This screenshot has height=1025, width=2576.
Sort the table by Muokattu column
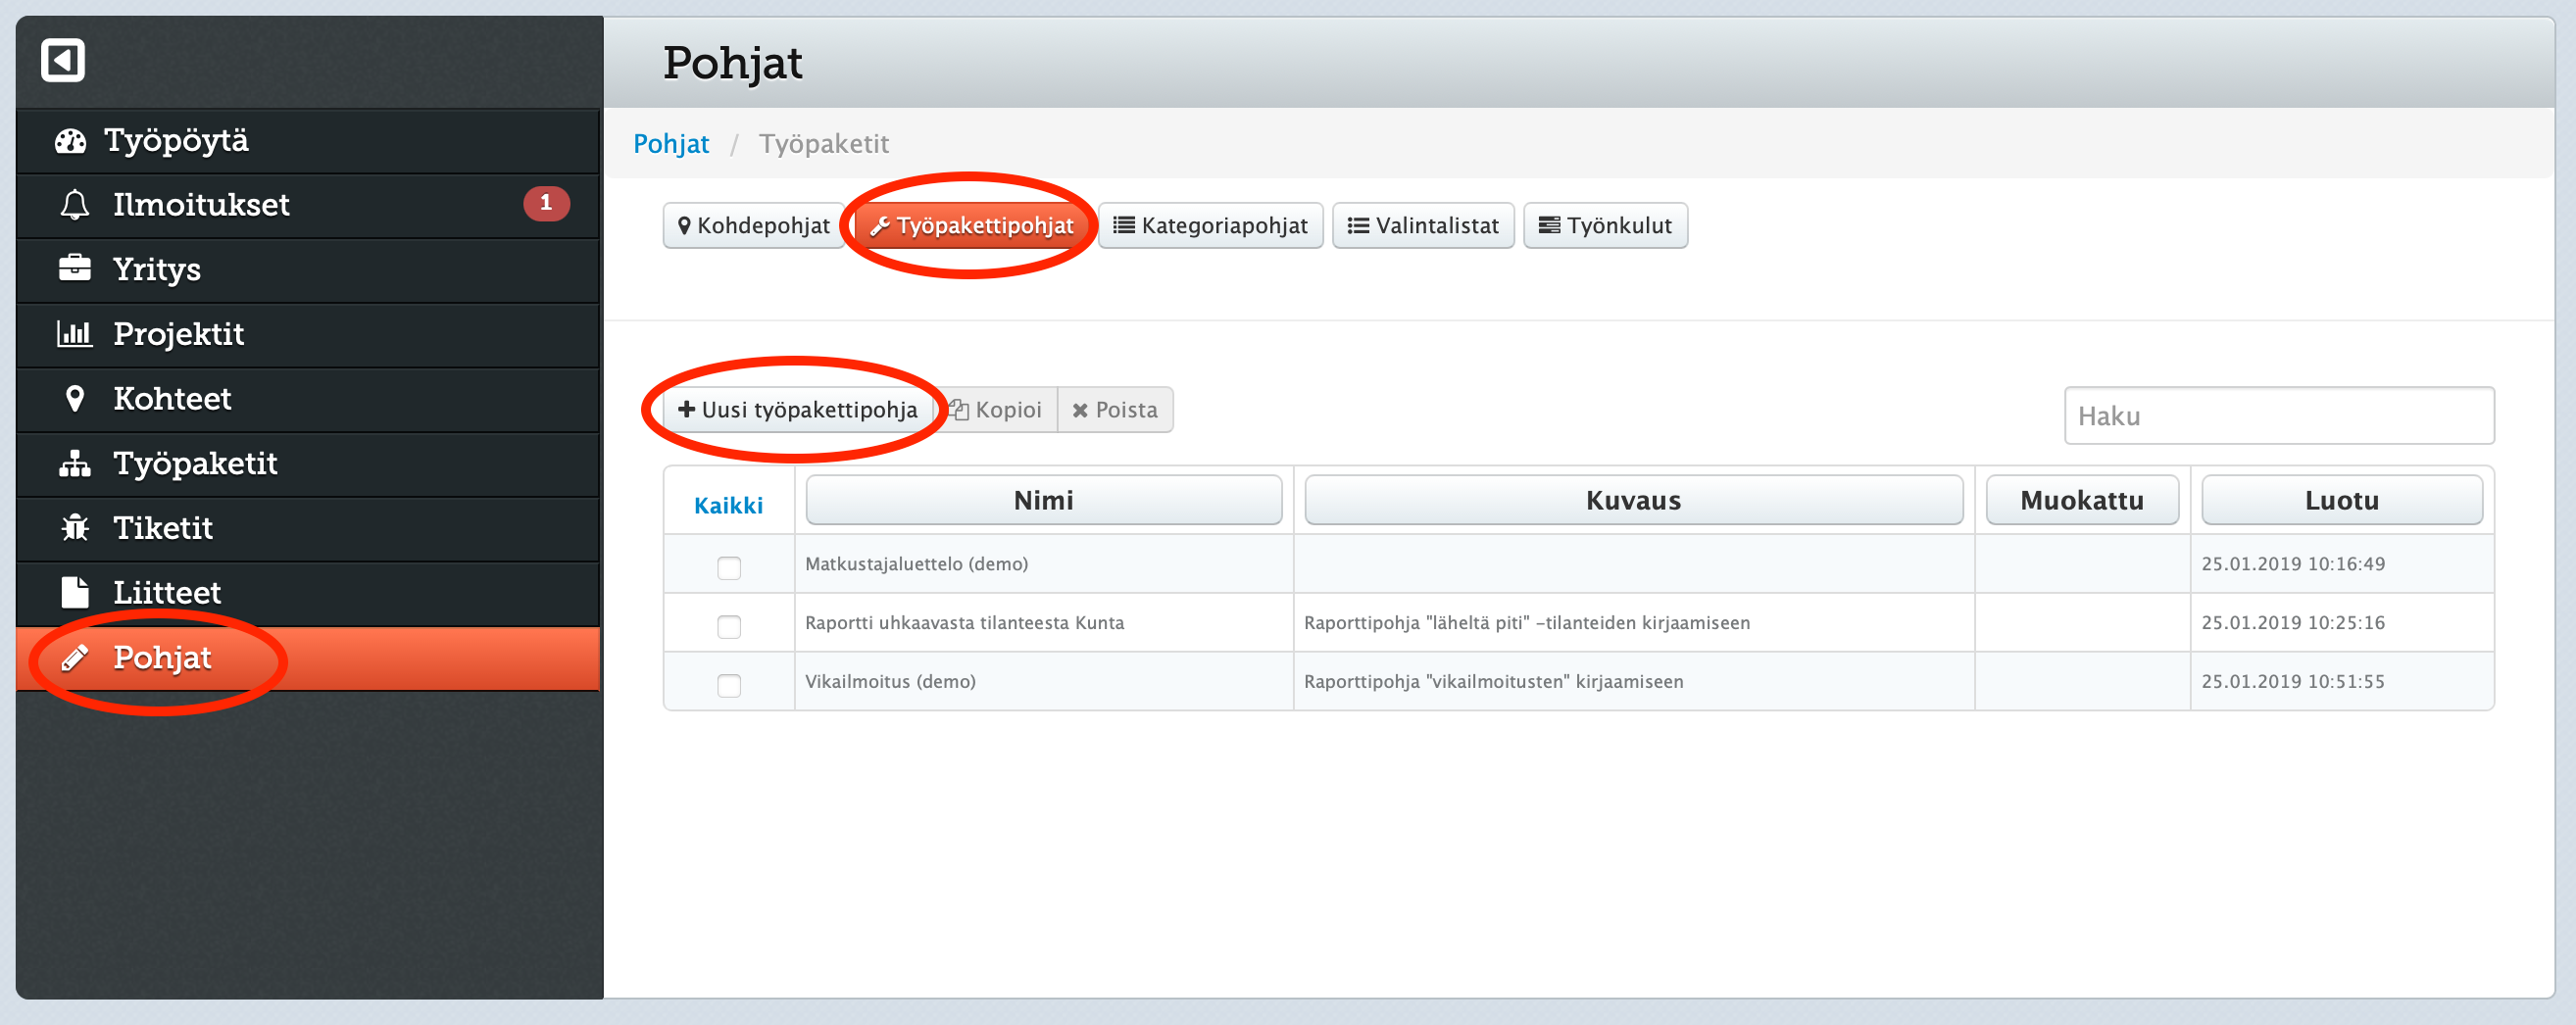(x=2082, y=500)
